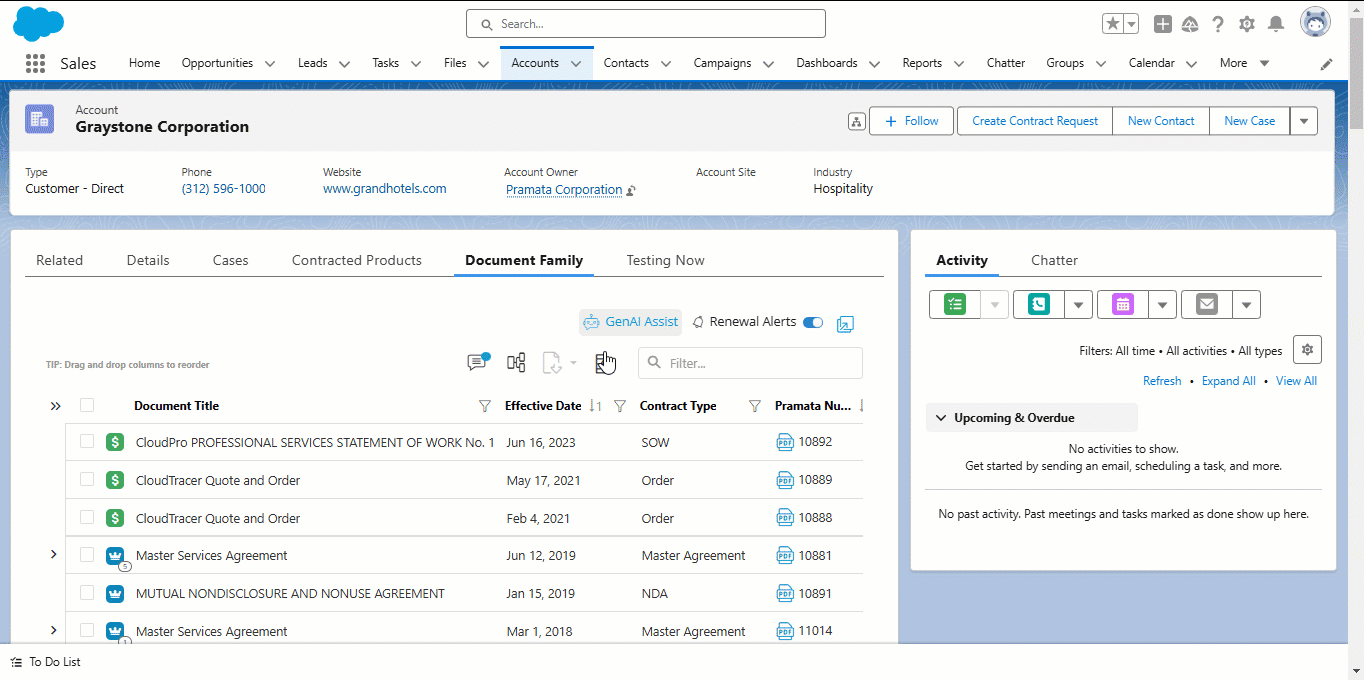Open the More navigation dropdown
This screenshot has height=680, width=1364.
[1244, 63]
